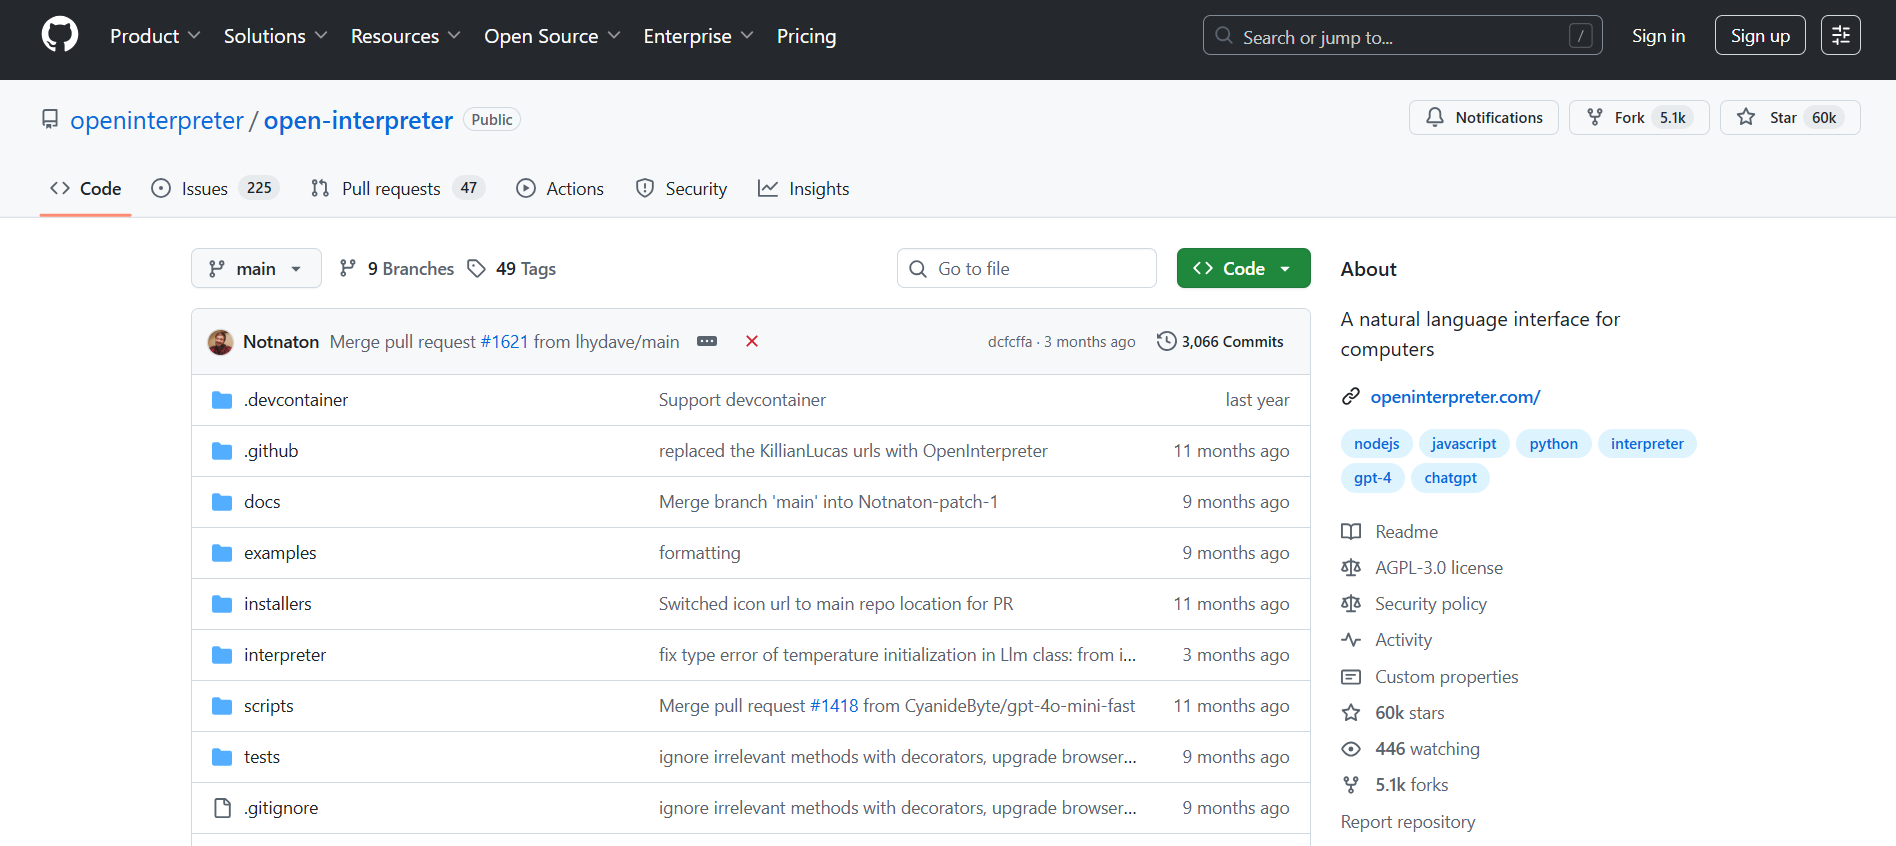This screenshot has width=1896, height=846.
Task: Select the nodejs topic tag
Action: click(x=1376, y=444)
